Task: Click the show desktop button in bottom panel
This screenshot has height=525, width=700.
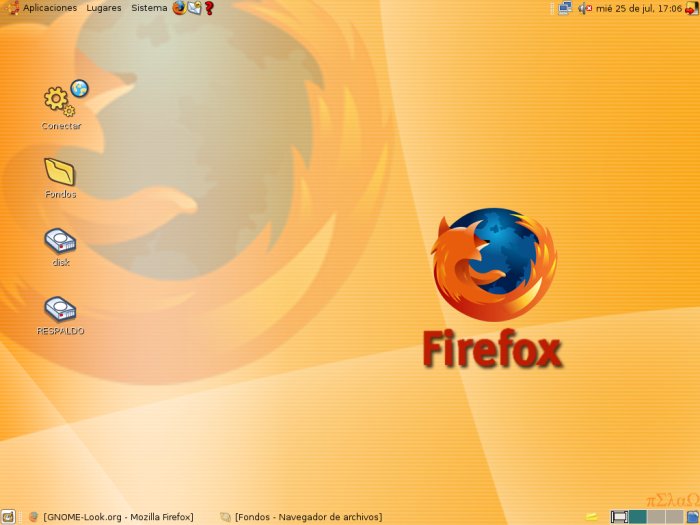Action: pos(8,517)
